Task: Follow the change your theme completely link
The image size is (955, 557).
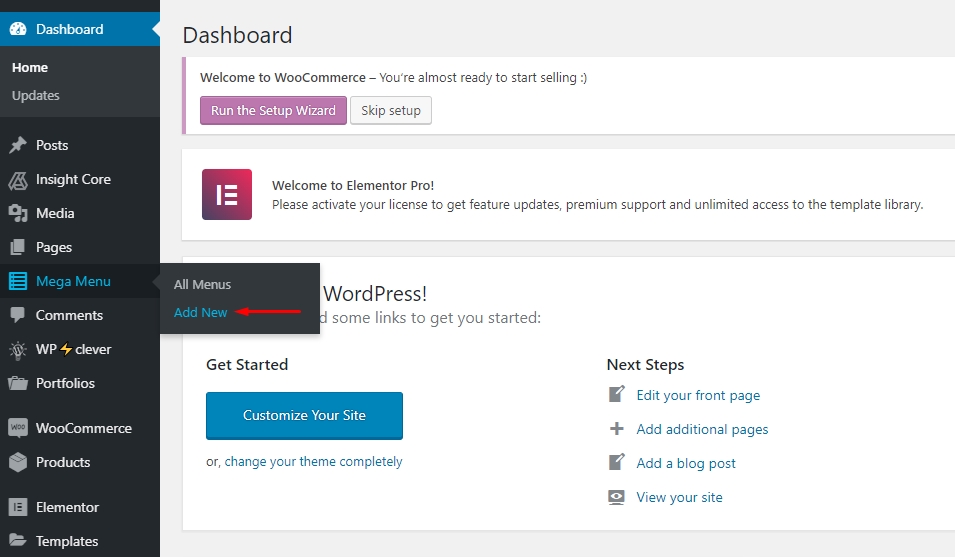Action: point(313,462)
